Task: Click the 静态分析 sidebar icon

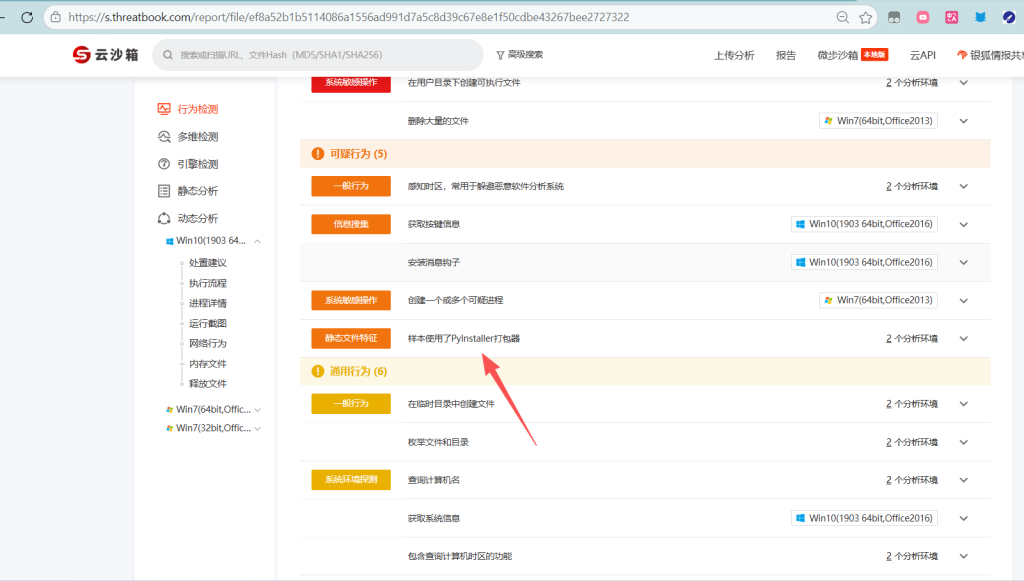Action: click(164, 191)
